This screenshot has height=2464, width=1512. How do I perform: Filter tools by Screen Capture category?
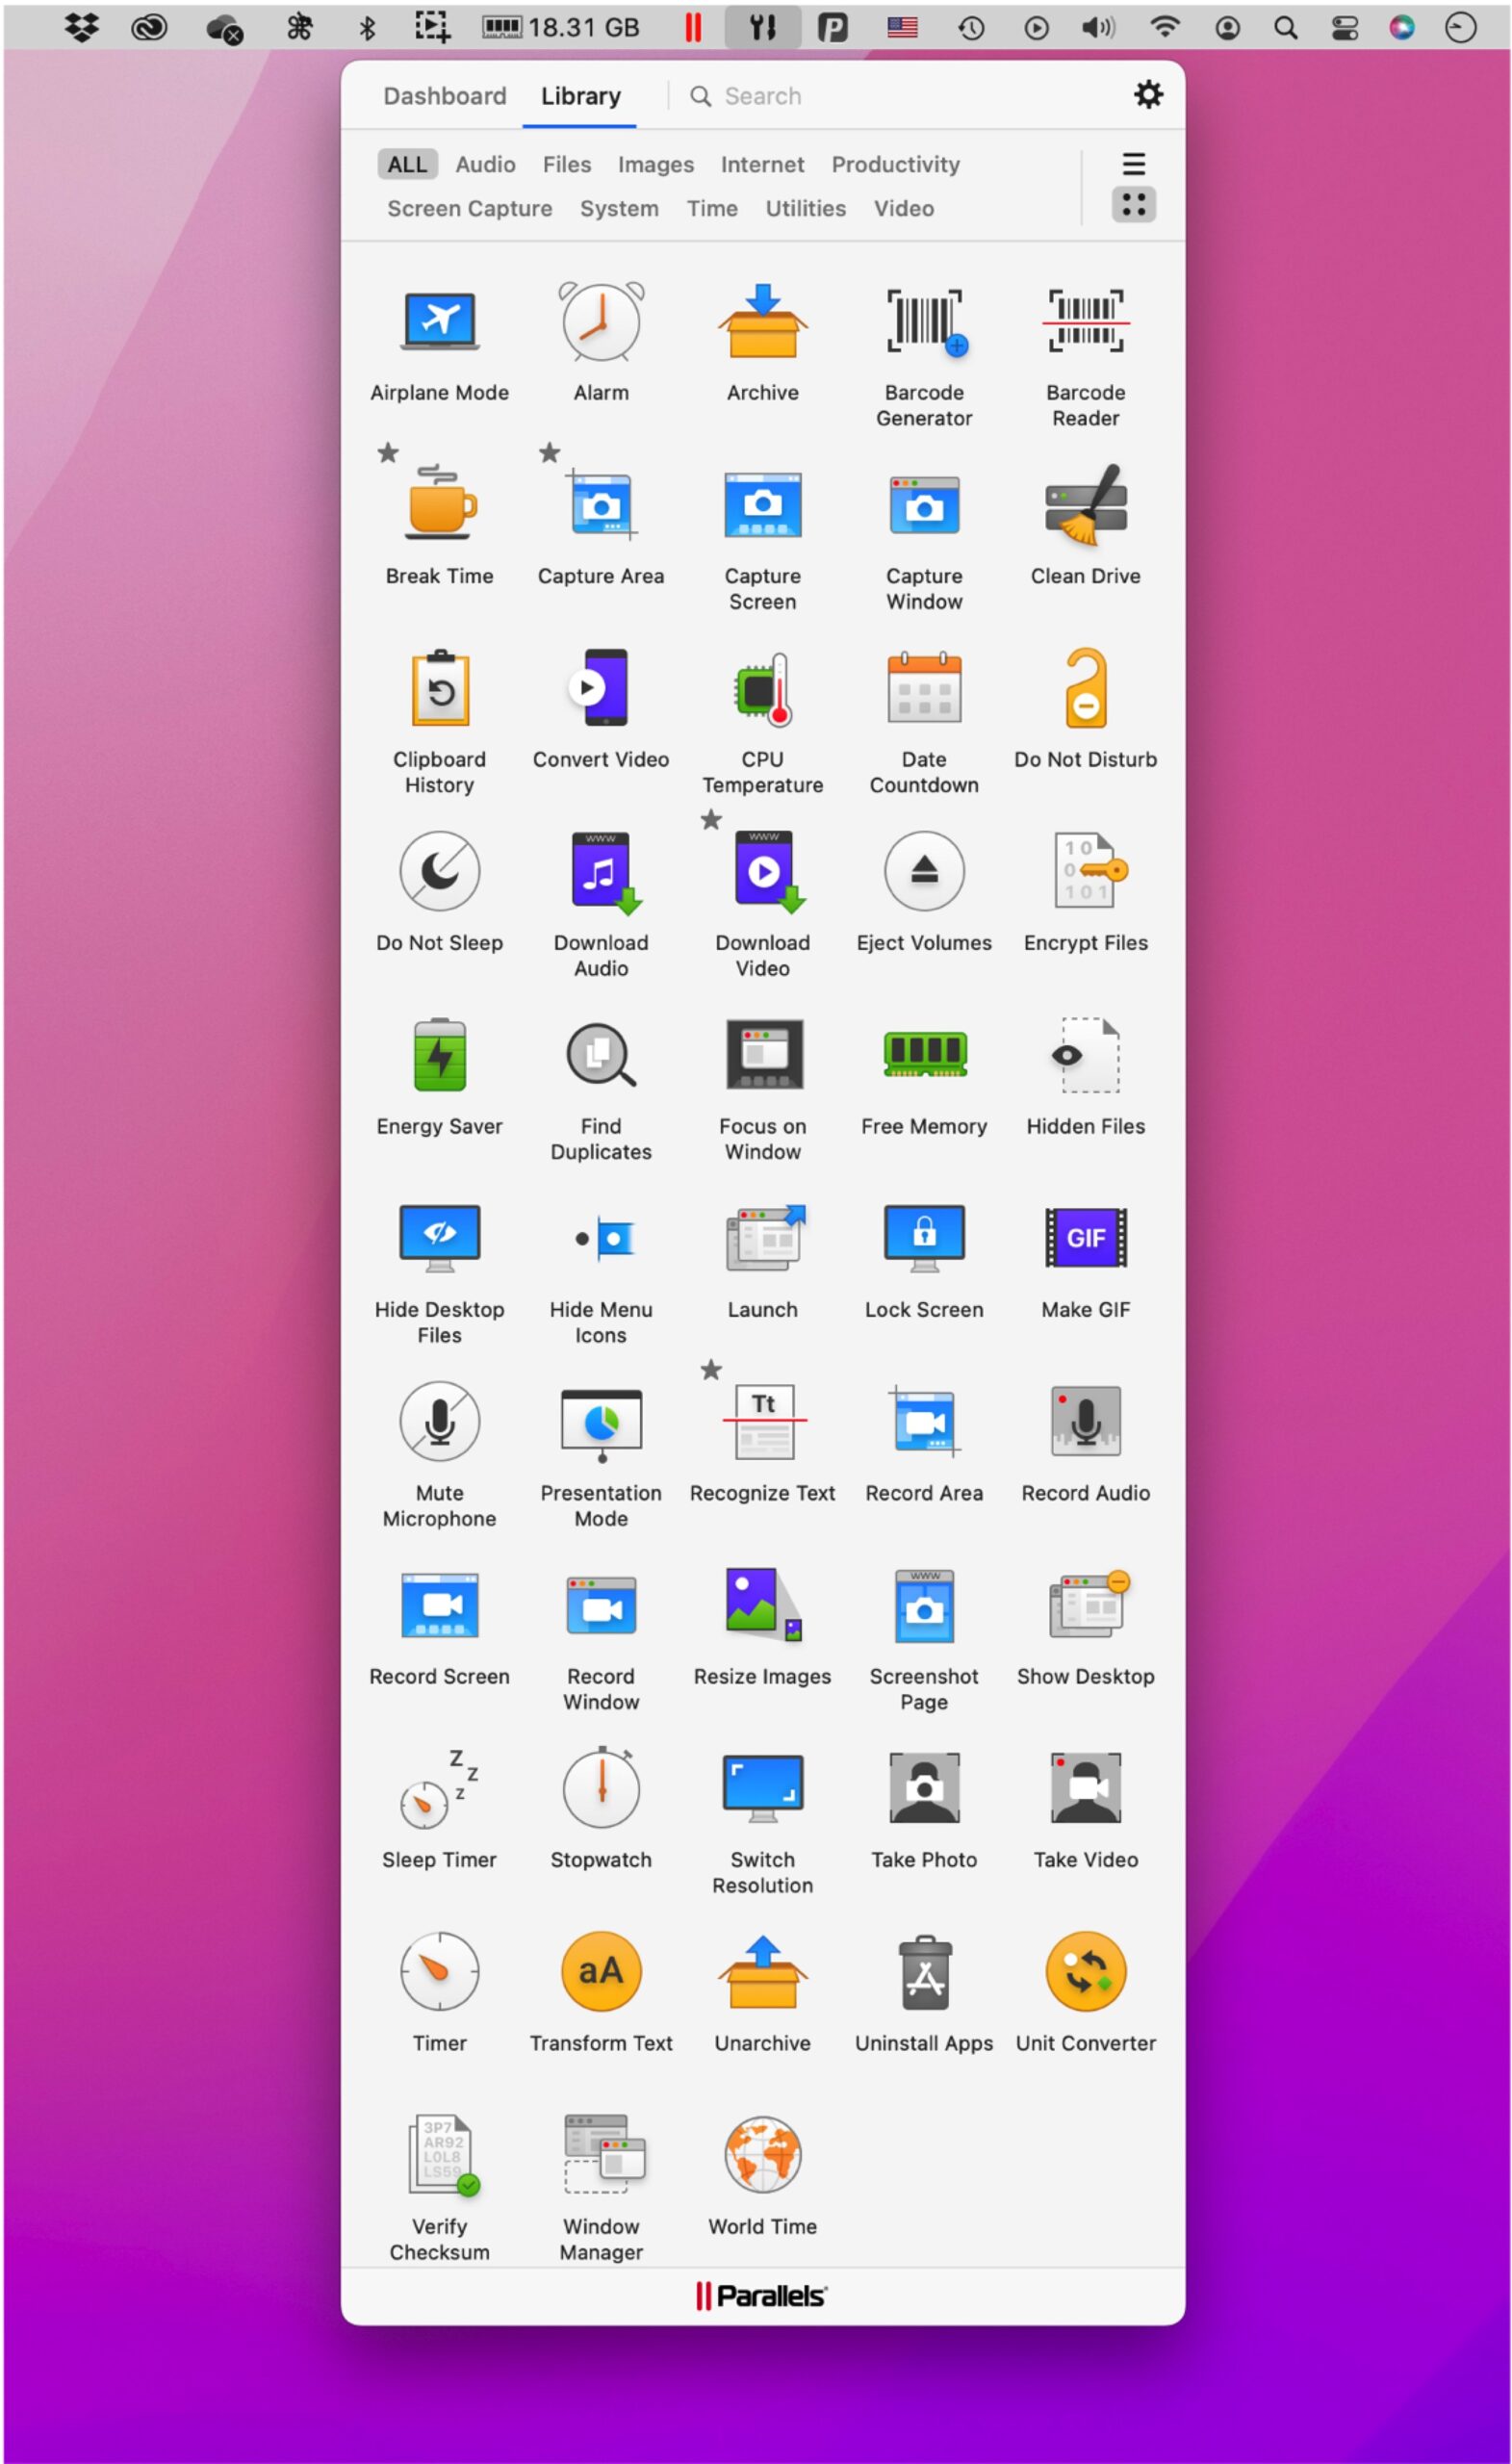[x=470, y=208]
